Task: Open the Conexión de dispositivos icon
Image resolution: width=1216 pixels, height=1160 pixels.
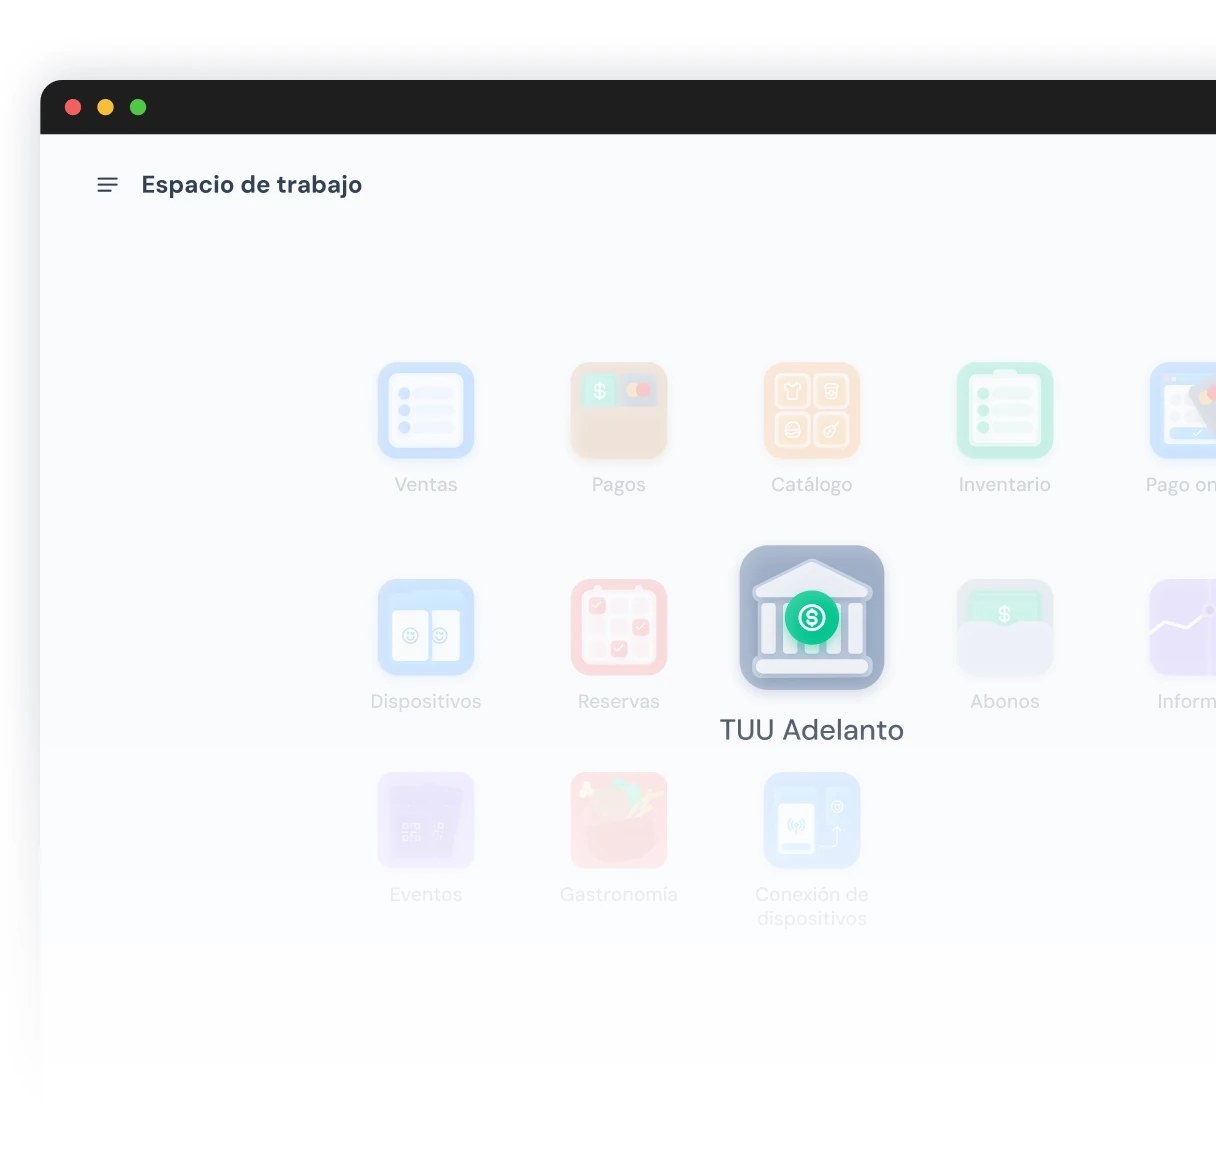Action: [812, 820]
